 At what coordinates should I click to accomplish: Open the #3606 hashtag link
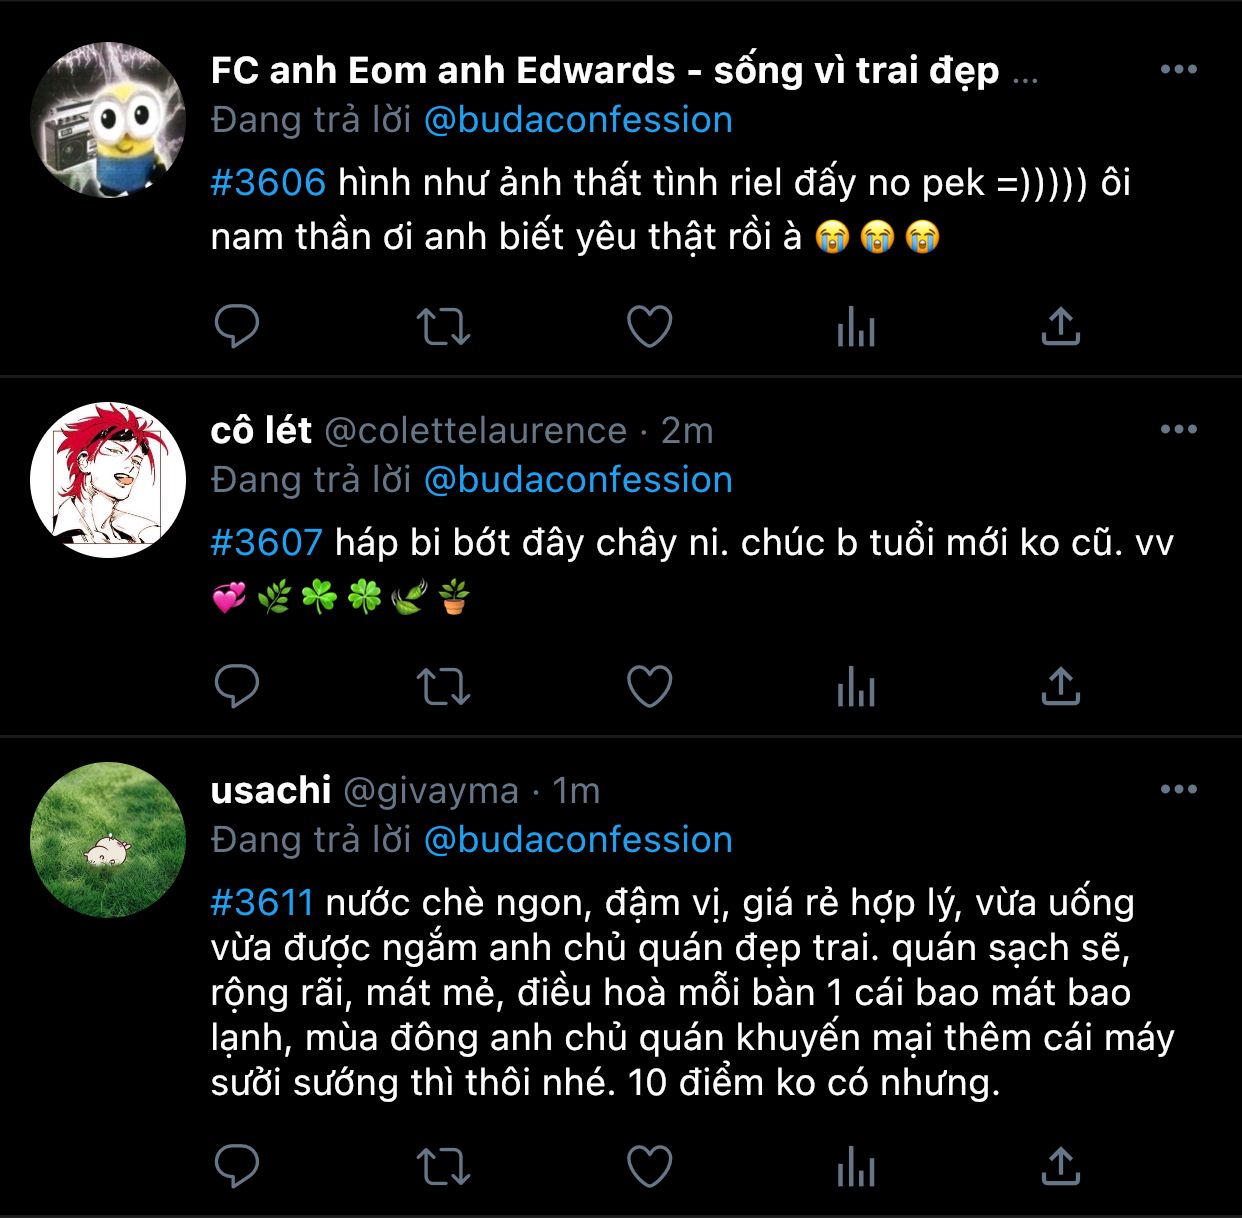point(268,182)
